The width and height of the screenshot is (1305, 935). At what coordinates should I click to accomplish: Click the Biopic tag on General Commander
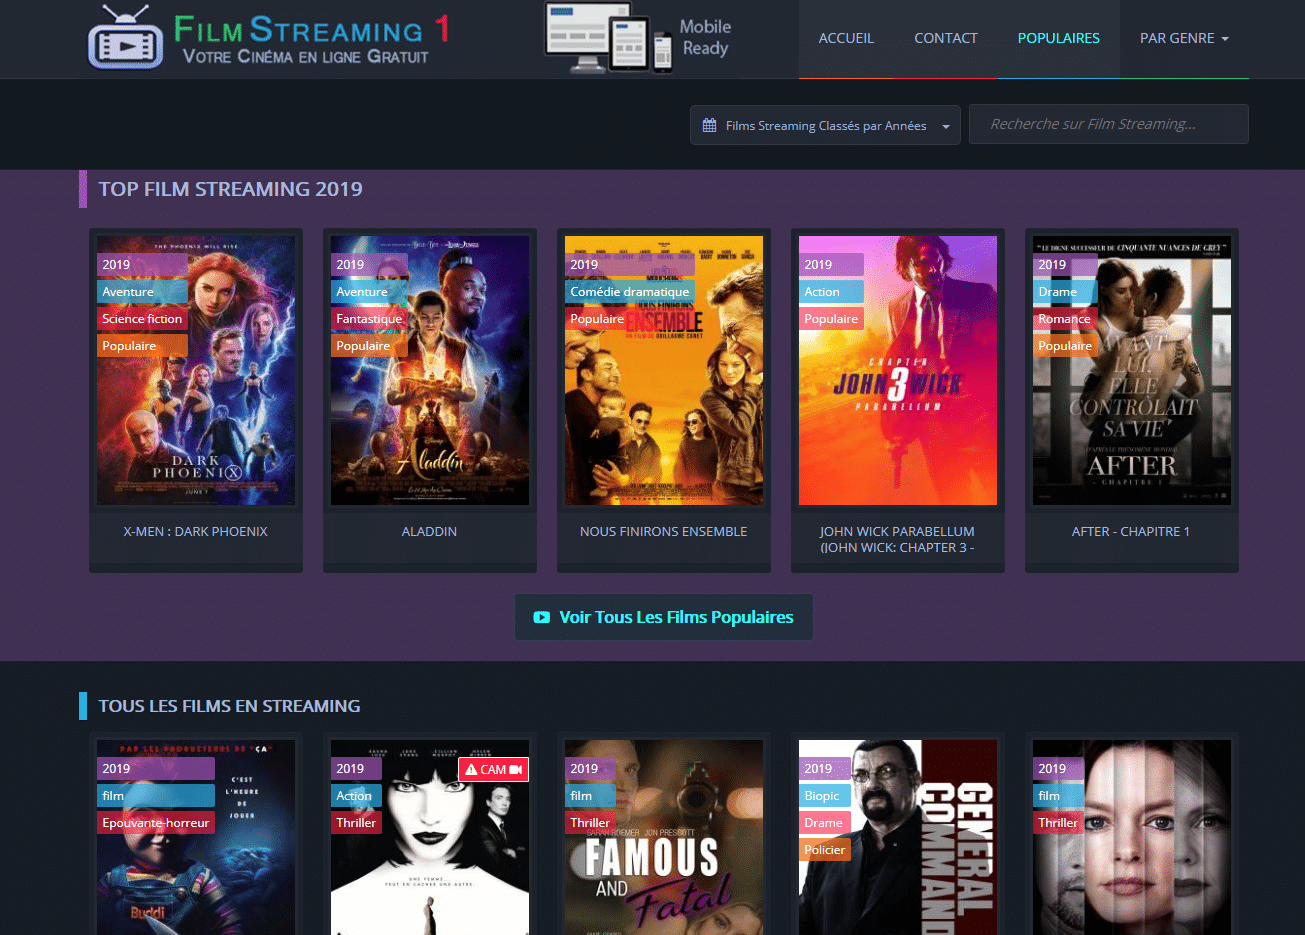click(822, 796)
